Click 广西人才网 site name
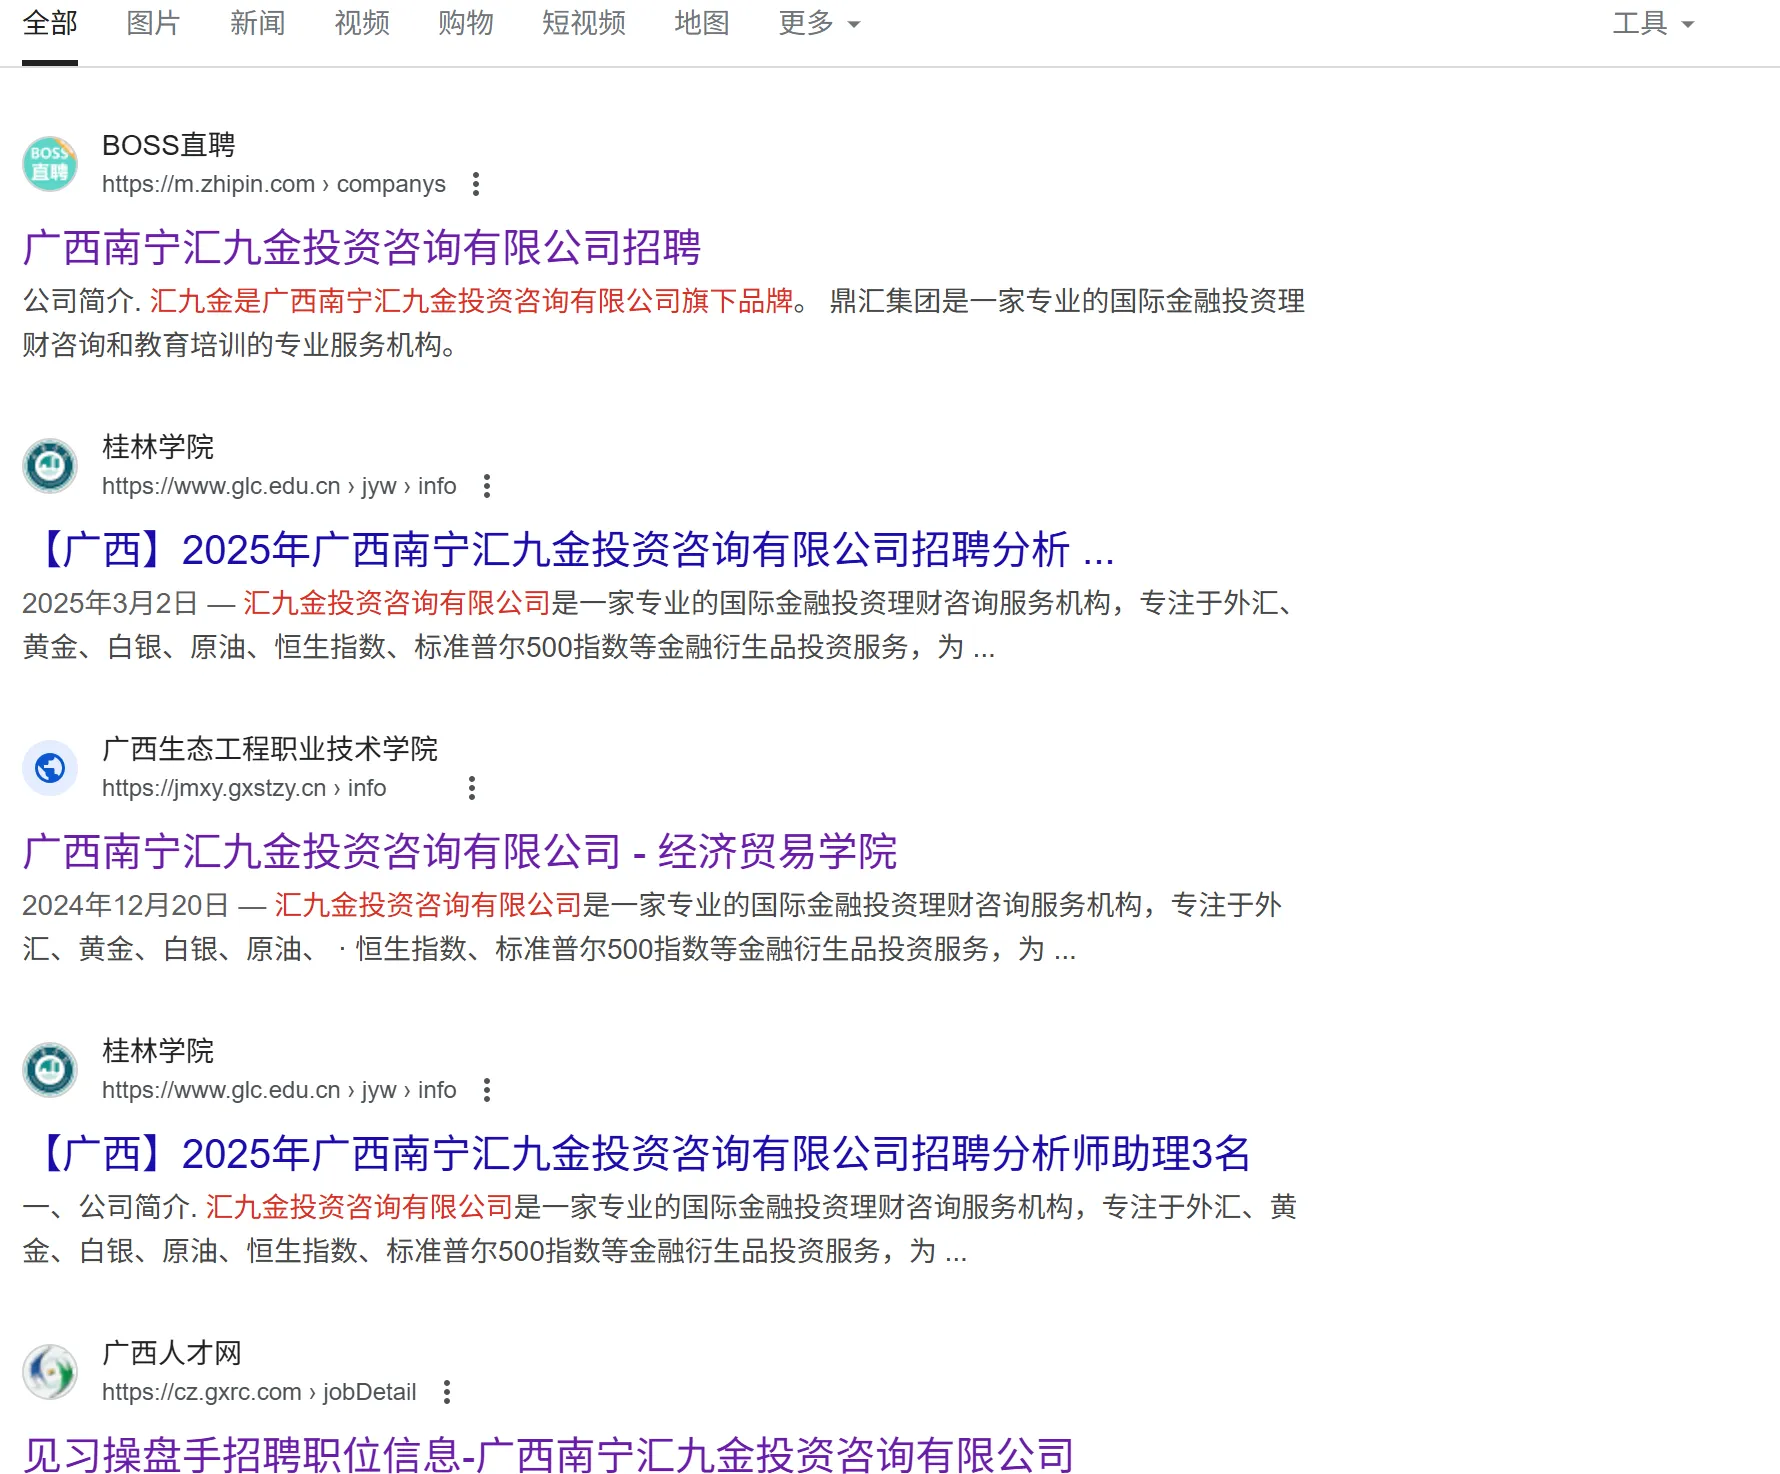1780x1474 pixels. pyautogui.click(x=172, y=1353)
